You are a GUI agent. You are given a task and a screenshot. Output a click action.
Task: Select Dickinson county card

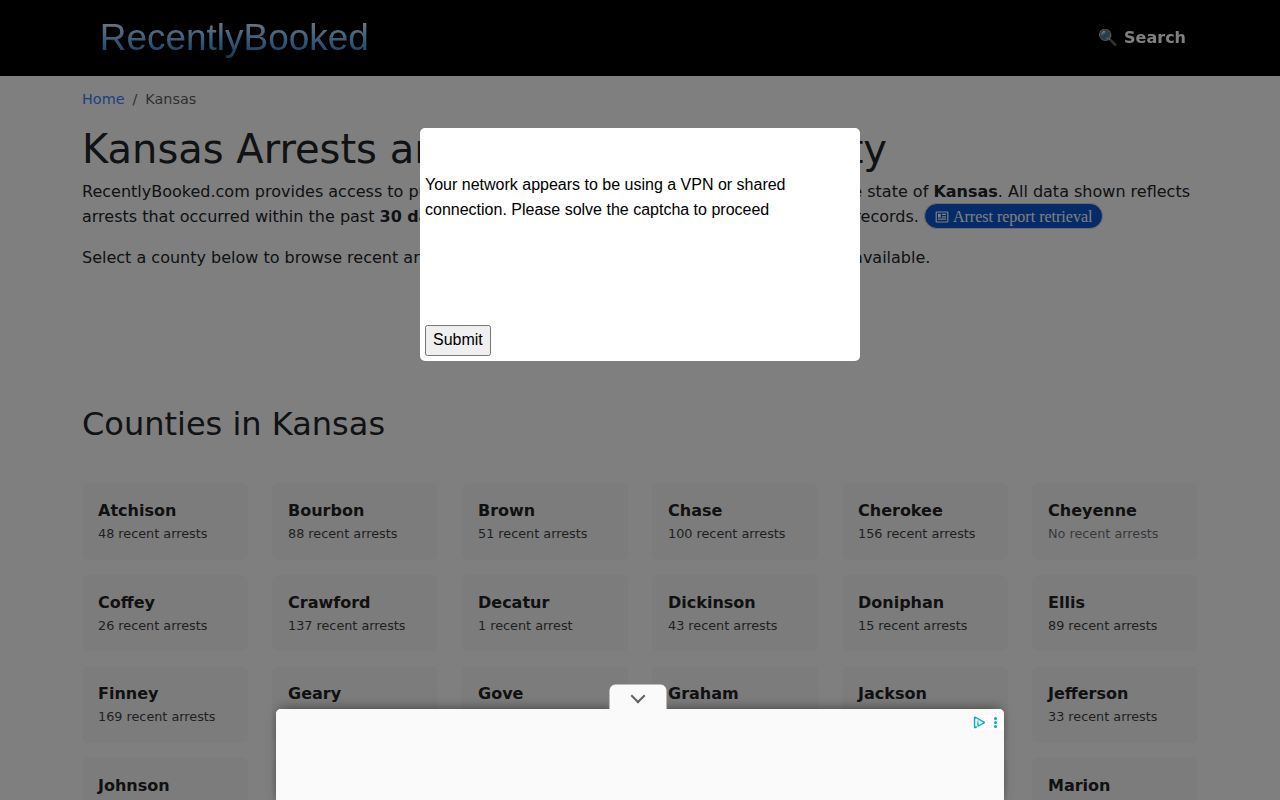(x=735, y=613)
